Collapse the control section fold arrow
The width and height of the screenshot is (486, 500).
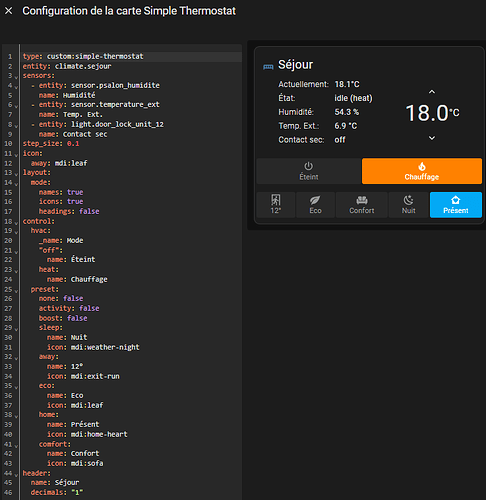point(16,223)
